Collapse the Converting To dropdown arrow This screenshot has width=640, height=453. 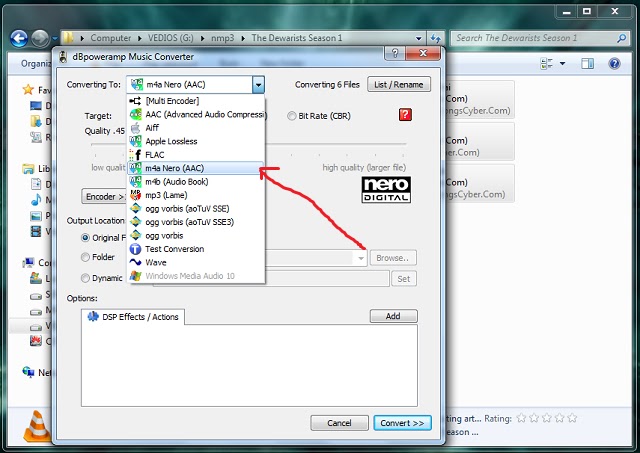(x=258, y=85)
